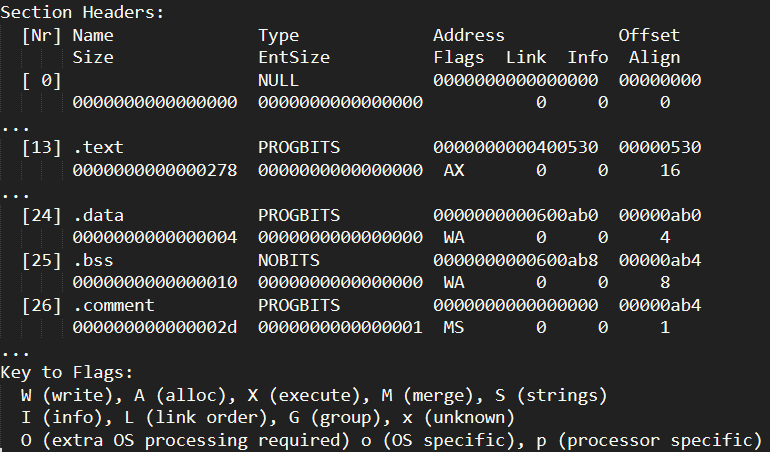
Task: Click section index [13]
Action: coord(41,147)
